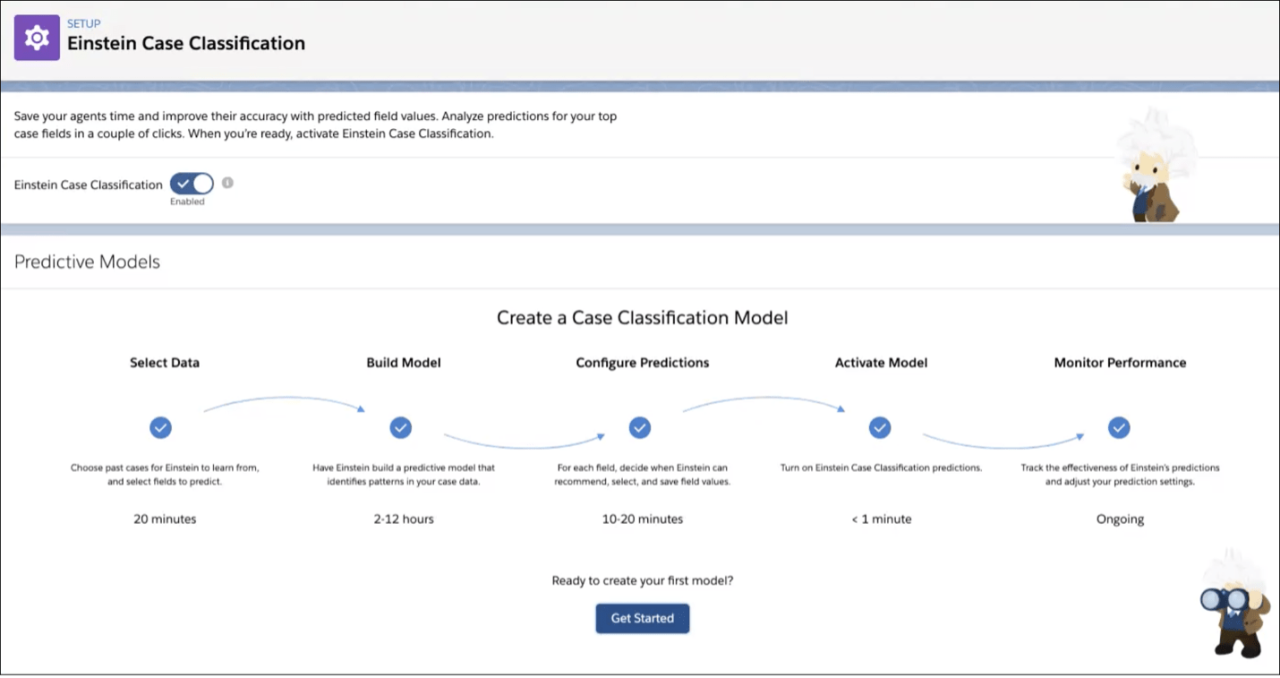The height and width of the screenshot is (678, 1280).
Task: Click the Configure Predictions checkmark icon
Action: pyautogui.click(x=640, y=428)
